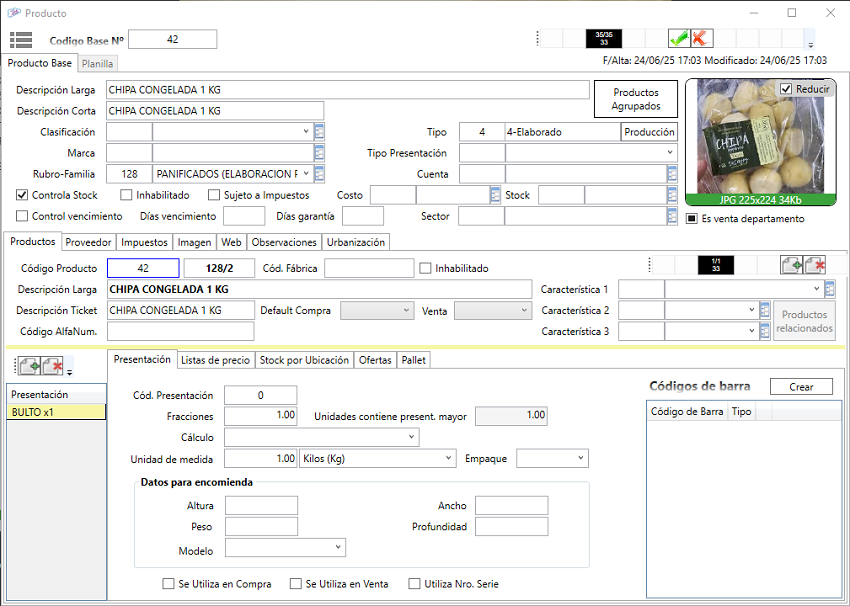
Task: Click the green checkmark save icon
Action: pyautogui.click(x=679, y=39)
